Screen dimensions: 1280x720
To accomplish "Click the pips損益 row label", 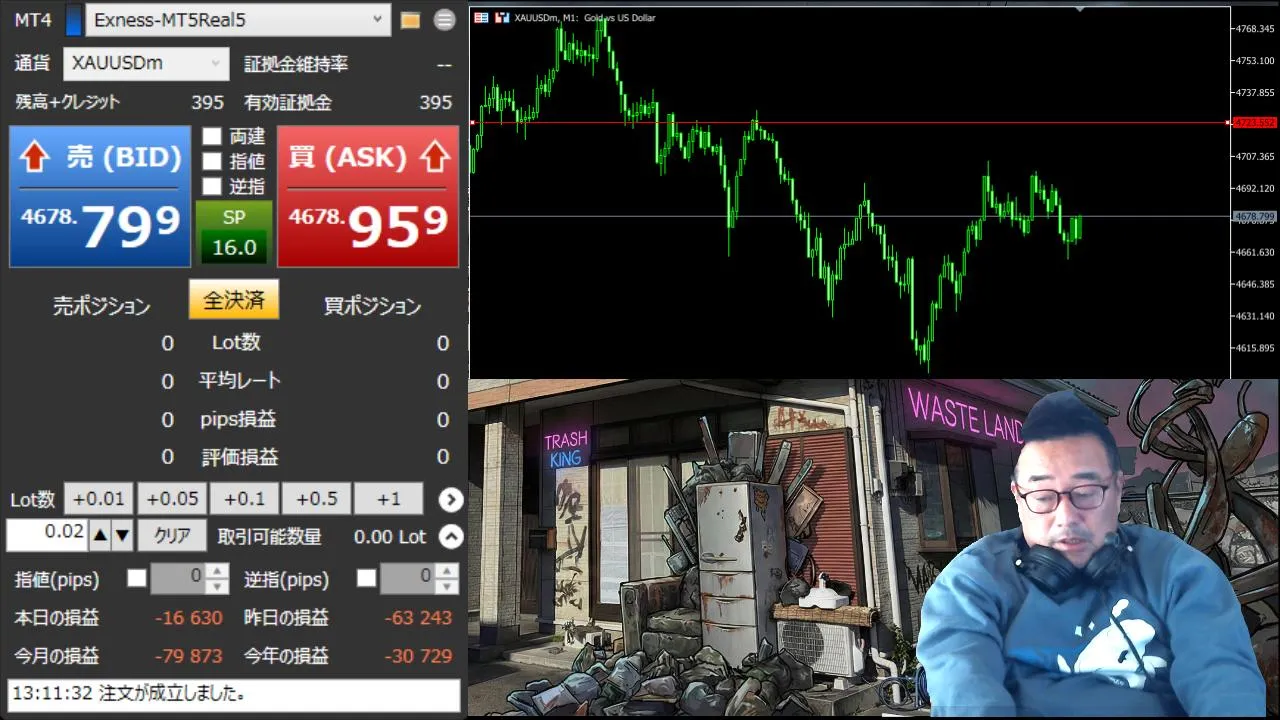I will click(x=238, y=419).
